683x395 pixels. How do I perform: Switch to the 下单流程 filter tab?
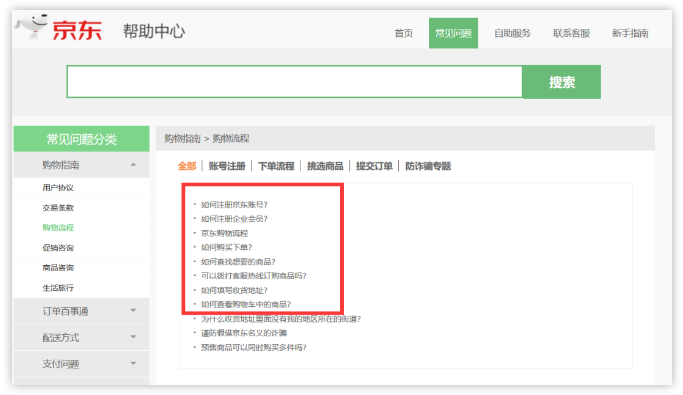point(276,166)
